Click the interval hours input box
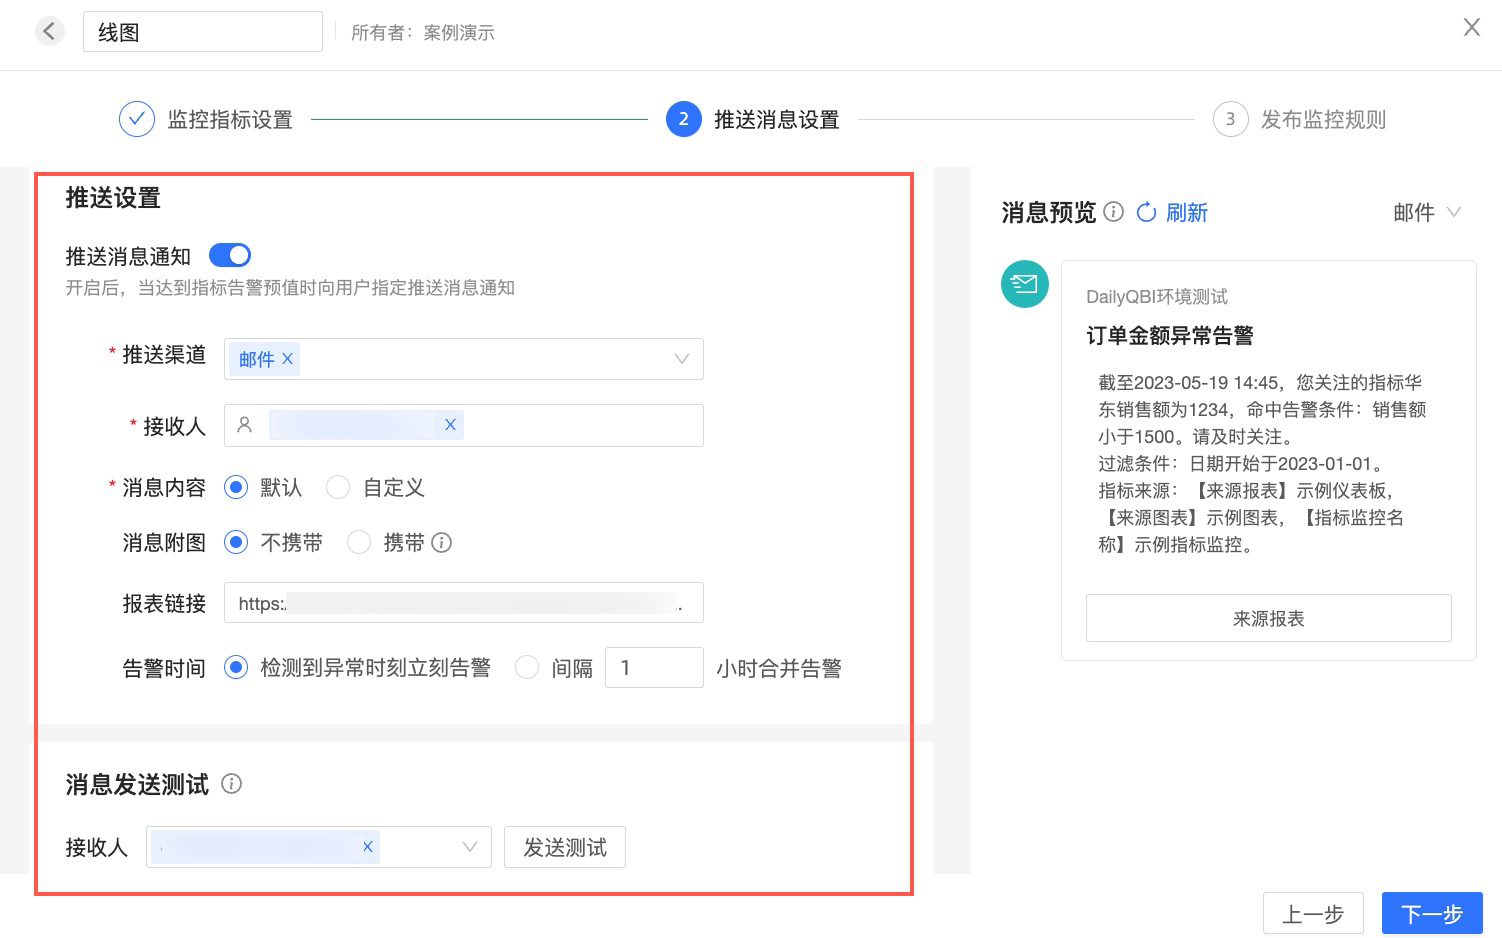Screen dimensions: 1502x938 tap(654, 667)
